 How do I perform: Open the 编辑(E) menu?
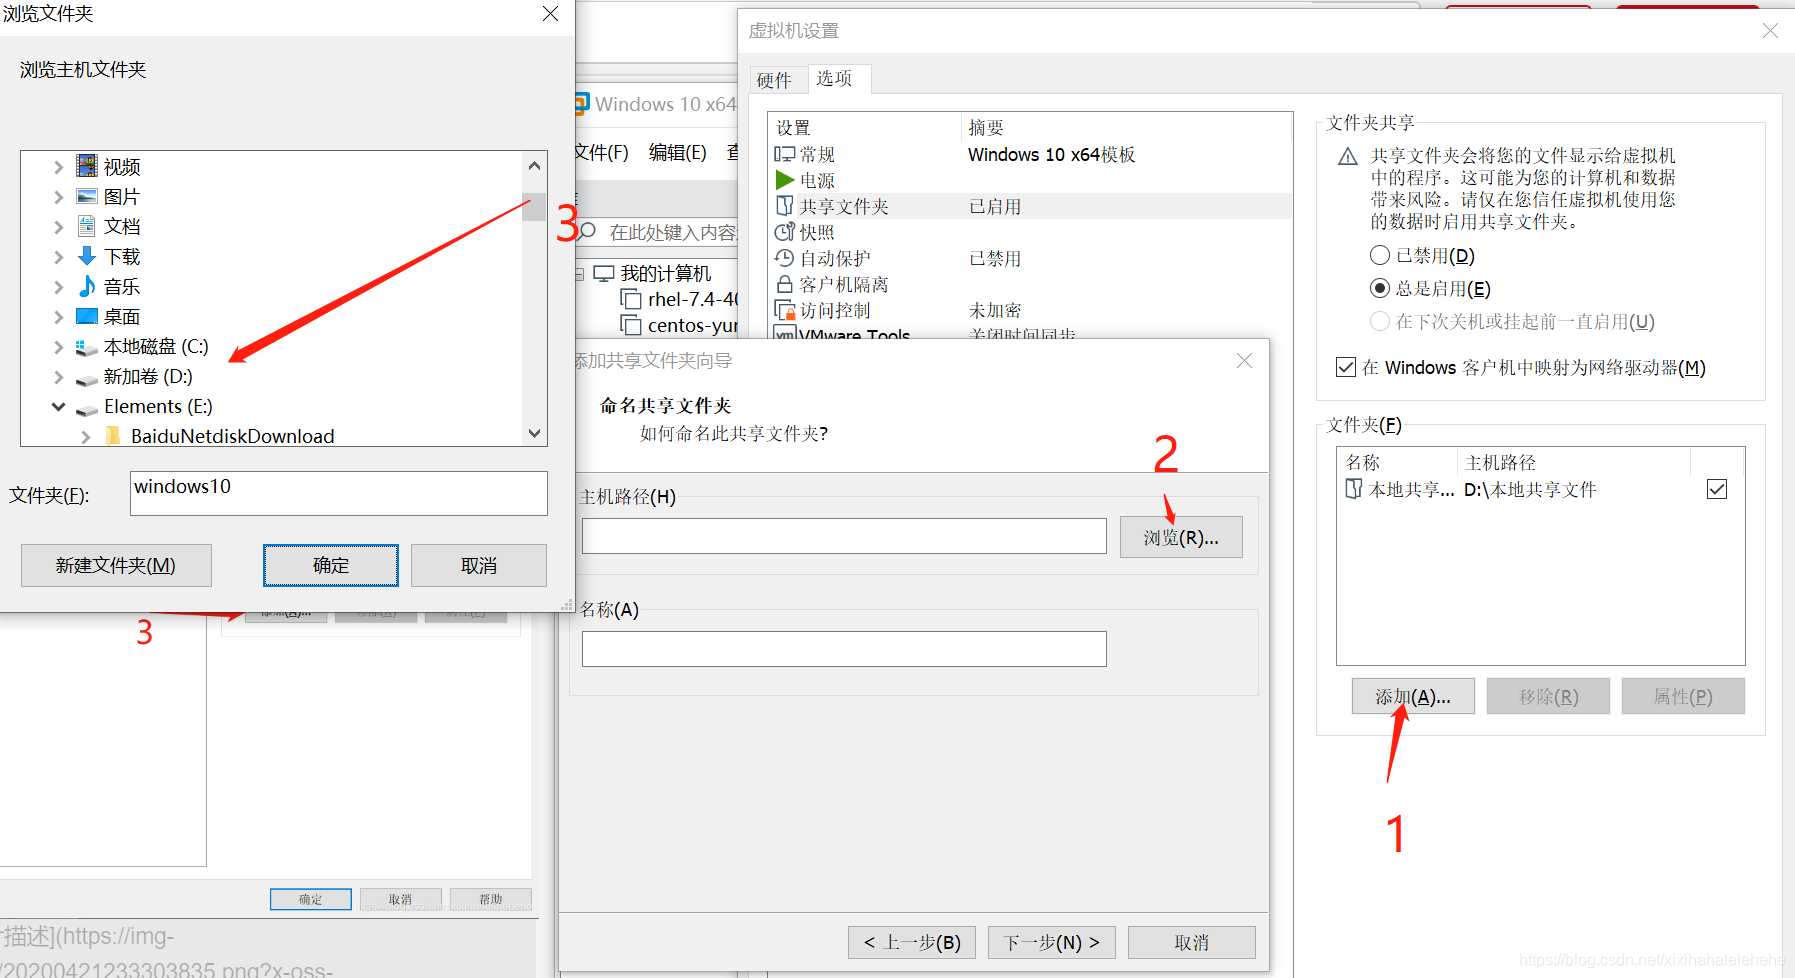pos(677,152)
